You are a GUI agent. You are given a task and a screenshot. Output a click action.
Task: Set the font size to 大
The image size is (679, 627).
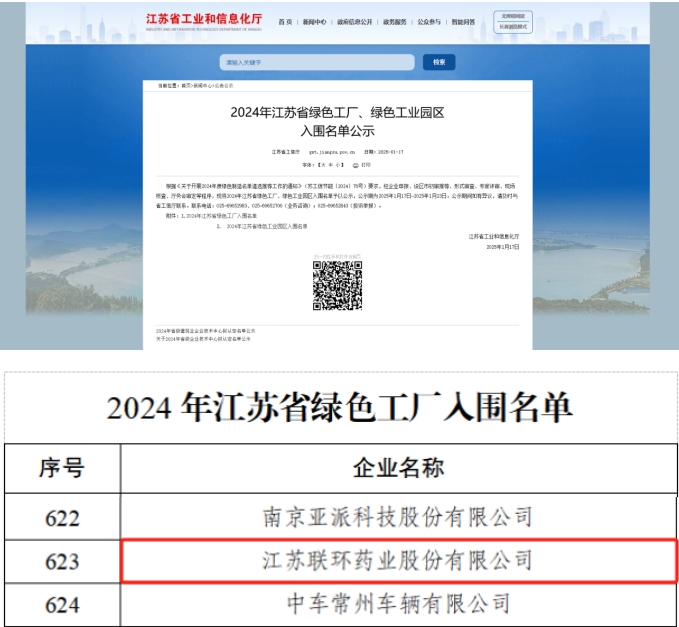click(x=322, y=164)
